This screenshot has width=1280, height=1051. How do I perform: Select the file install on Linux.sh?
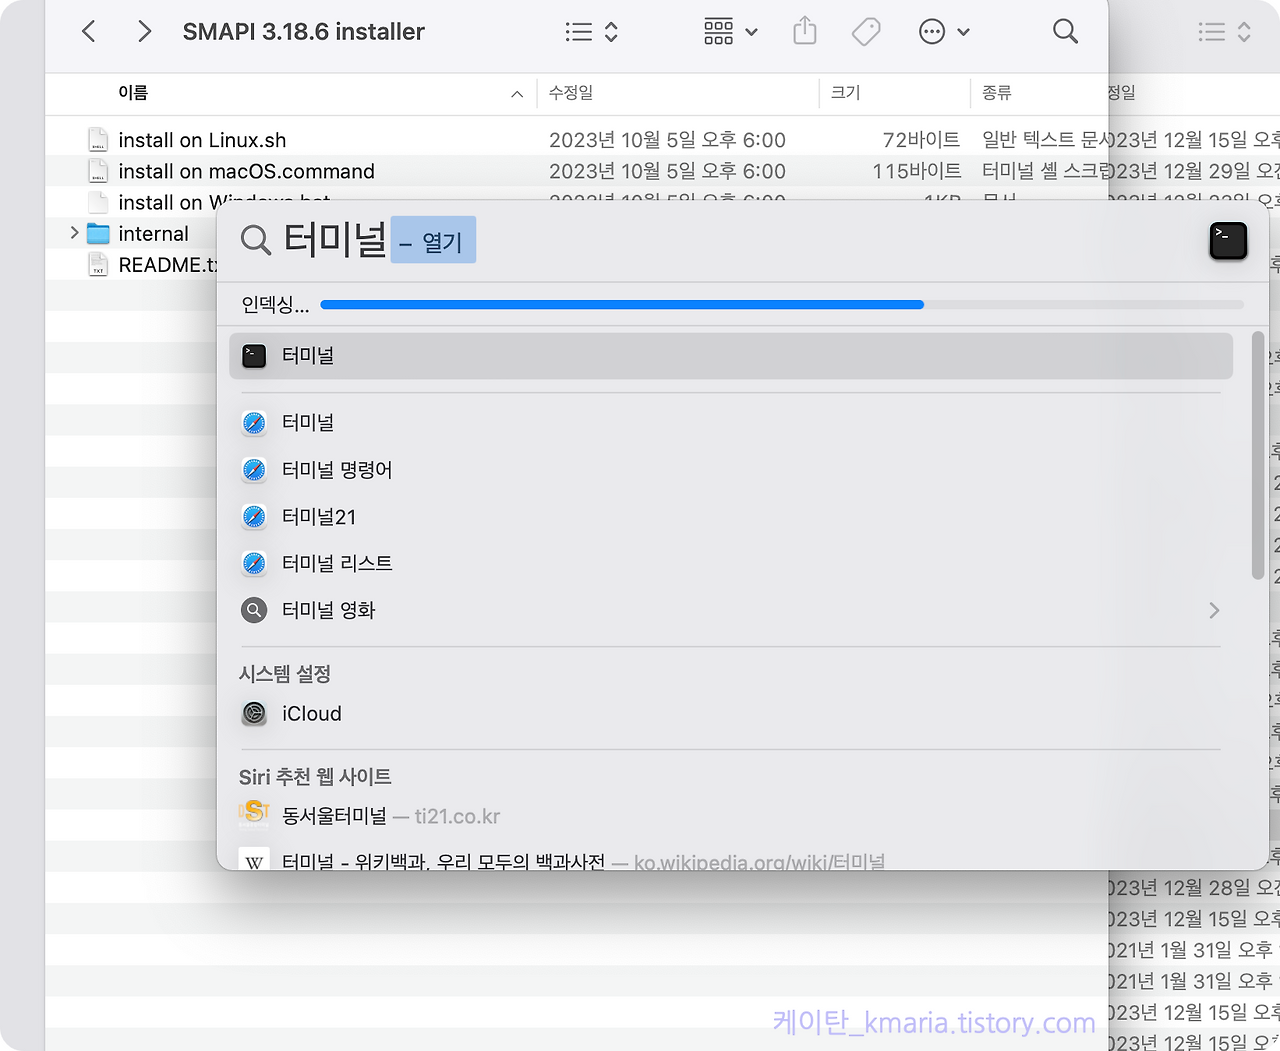click(x=202, y=140)
